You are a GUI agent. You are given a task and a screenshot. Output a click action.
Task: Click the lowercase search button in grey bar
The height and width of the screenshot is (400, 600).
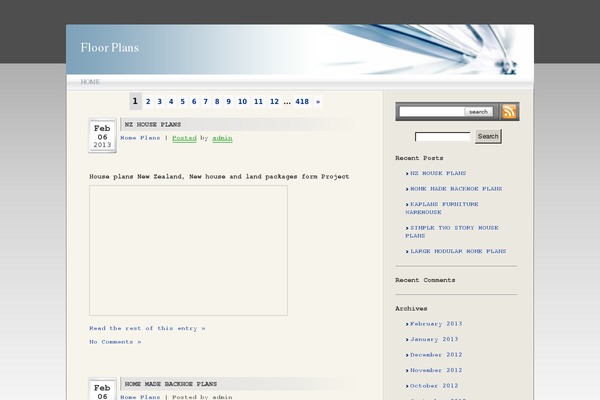478,112
